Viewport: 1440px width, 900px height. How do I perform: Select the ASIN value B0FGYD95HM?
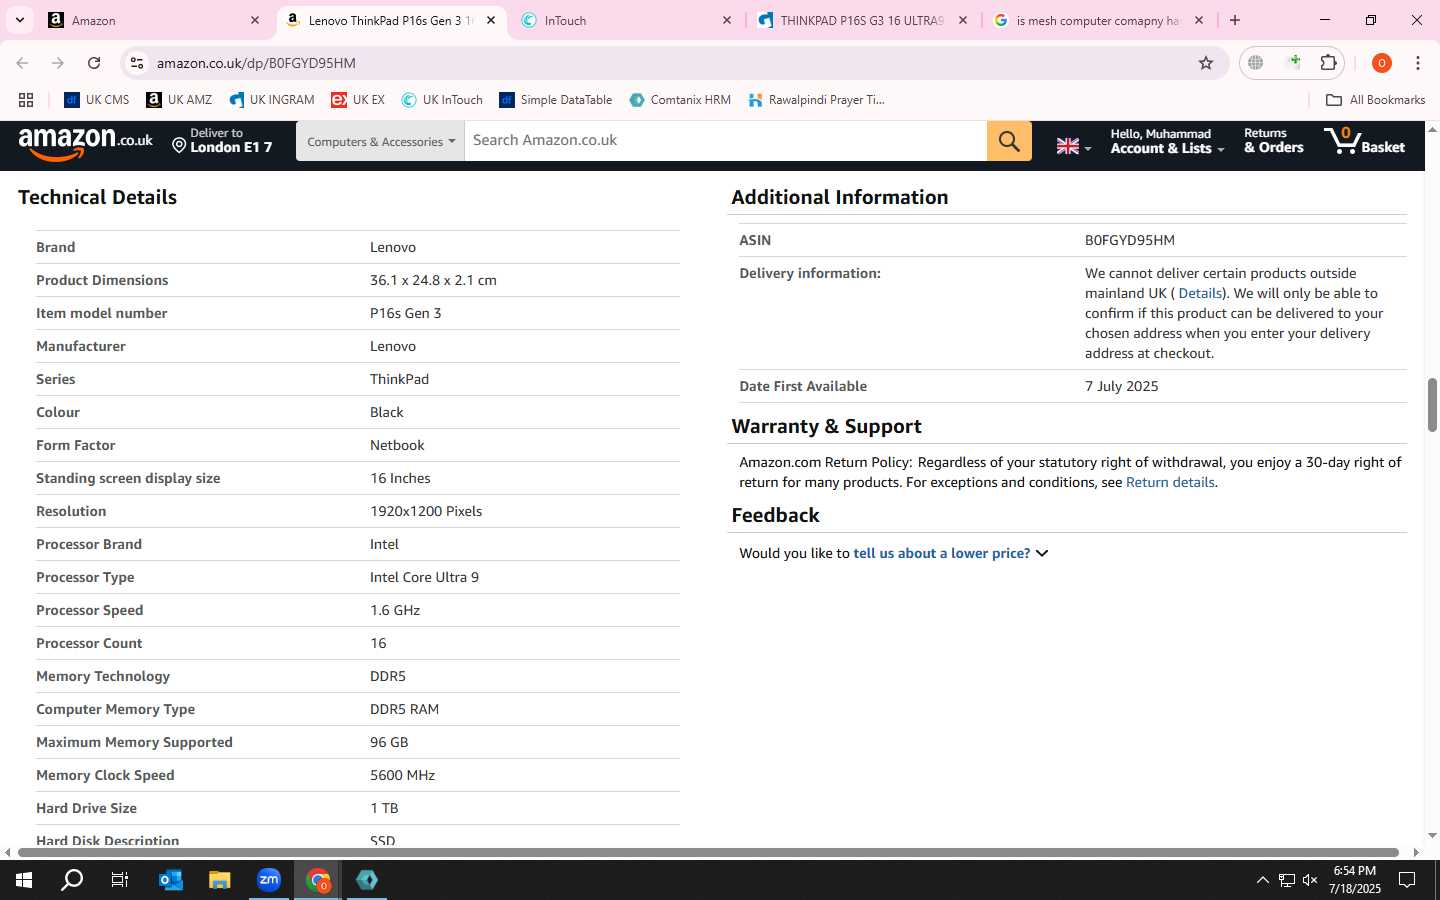pyautogui.click(x=1130, y=240)
